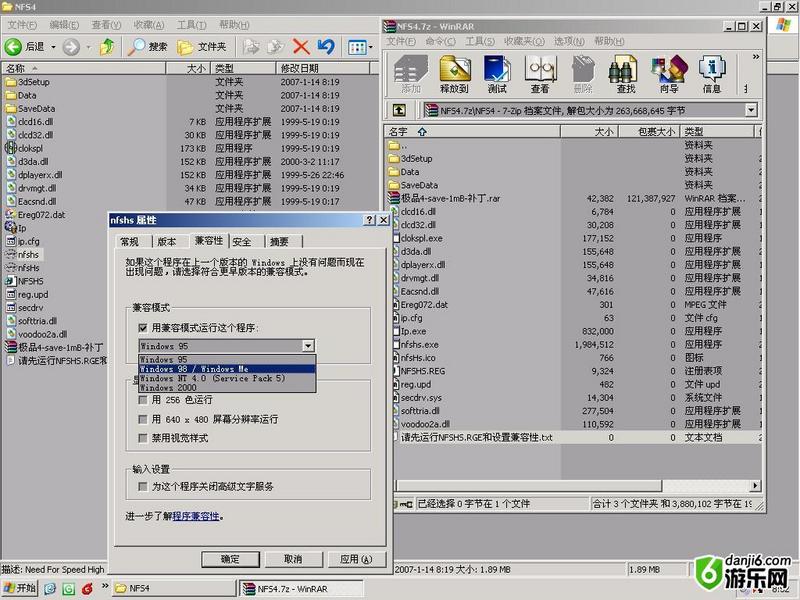The width and height of the screenshot is (800, 600).
Task: Click the WinRAR Extract To (释放到) toolbar icon
Action: (454, 74)
